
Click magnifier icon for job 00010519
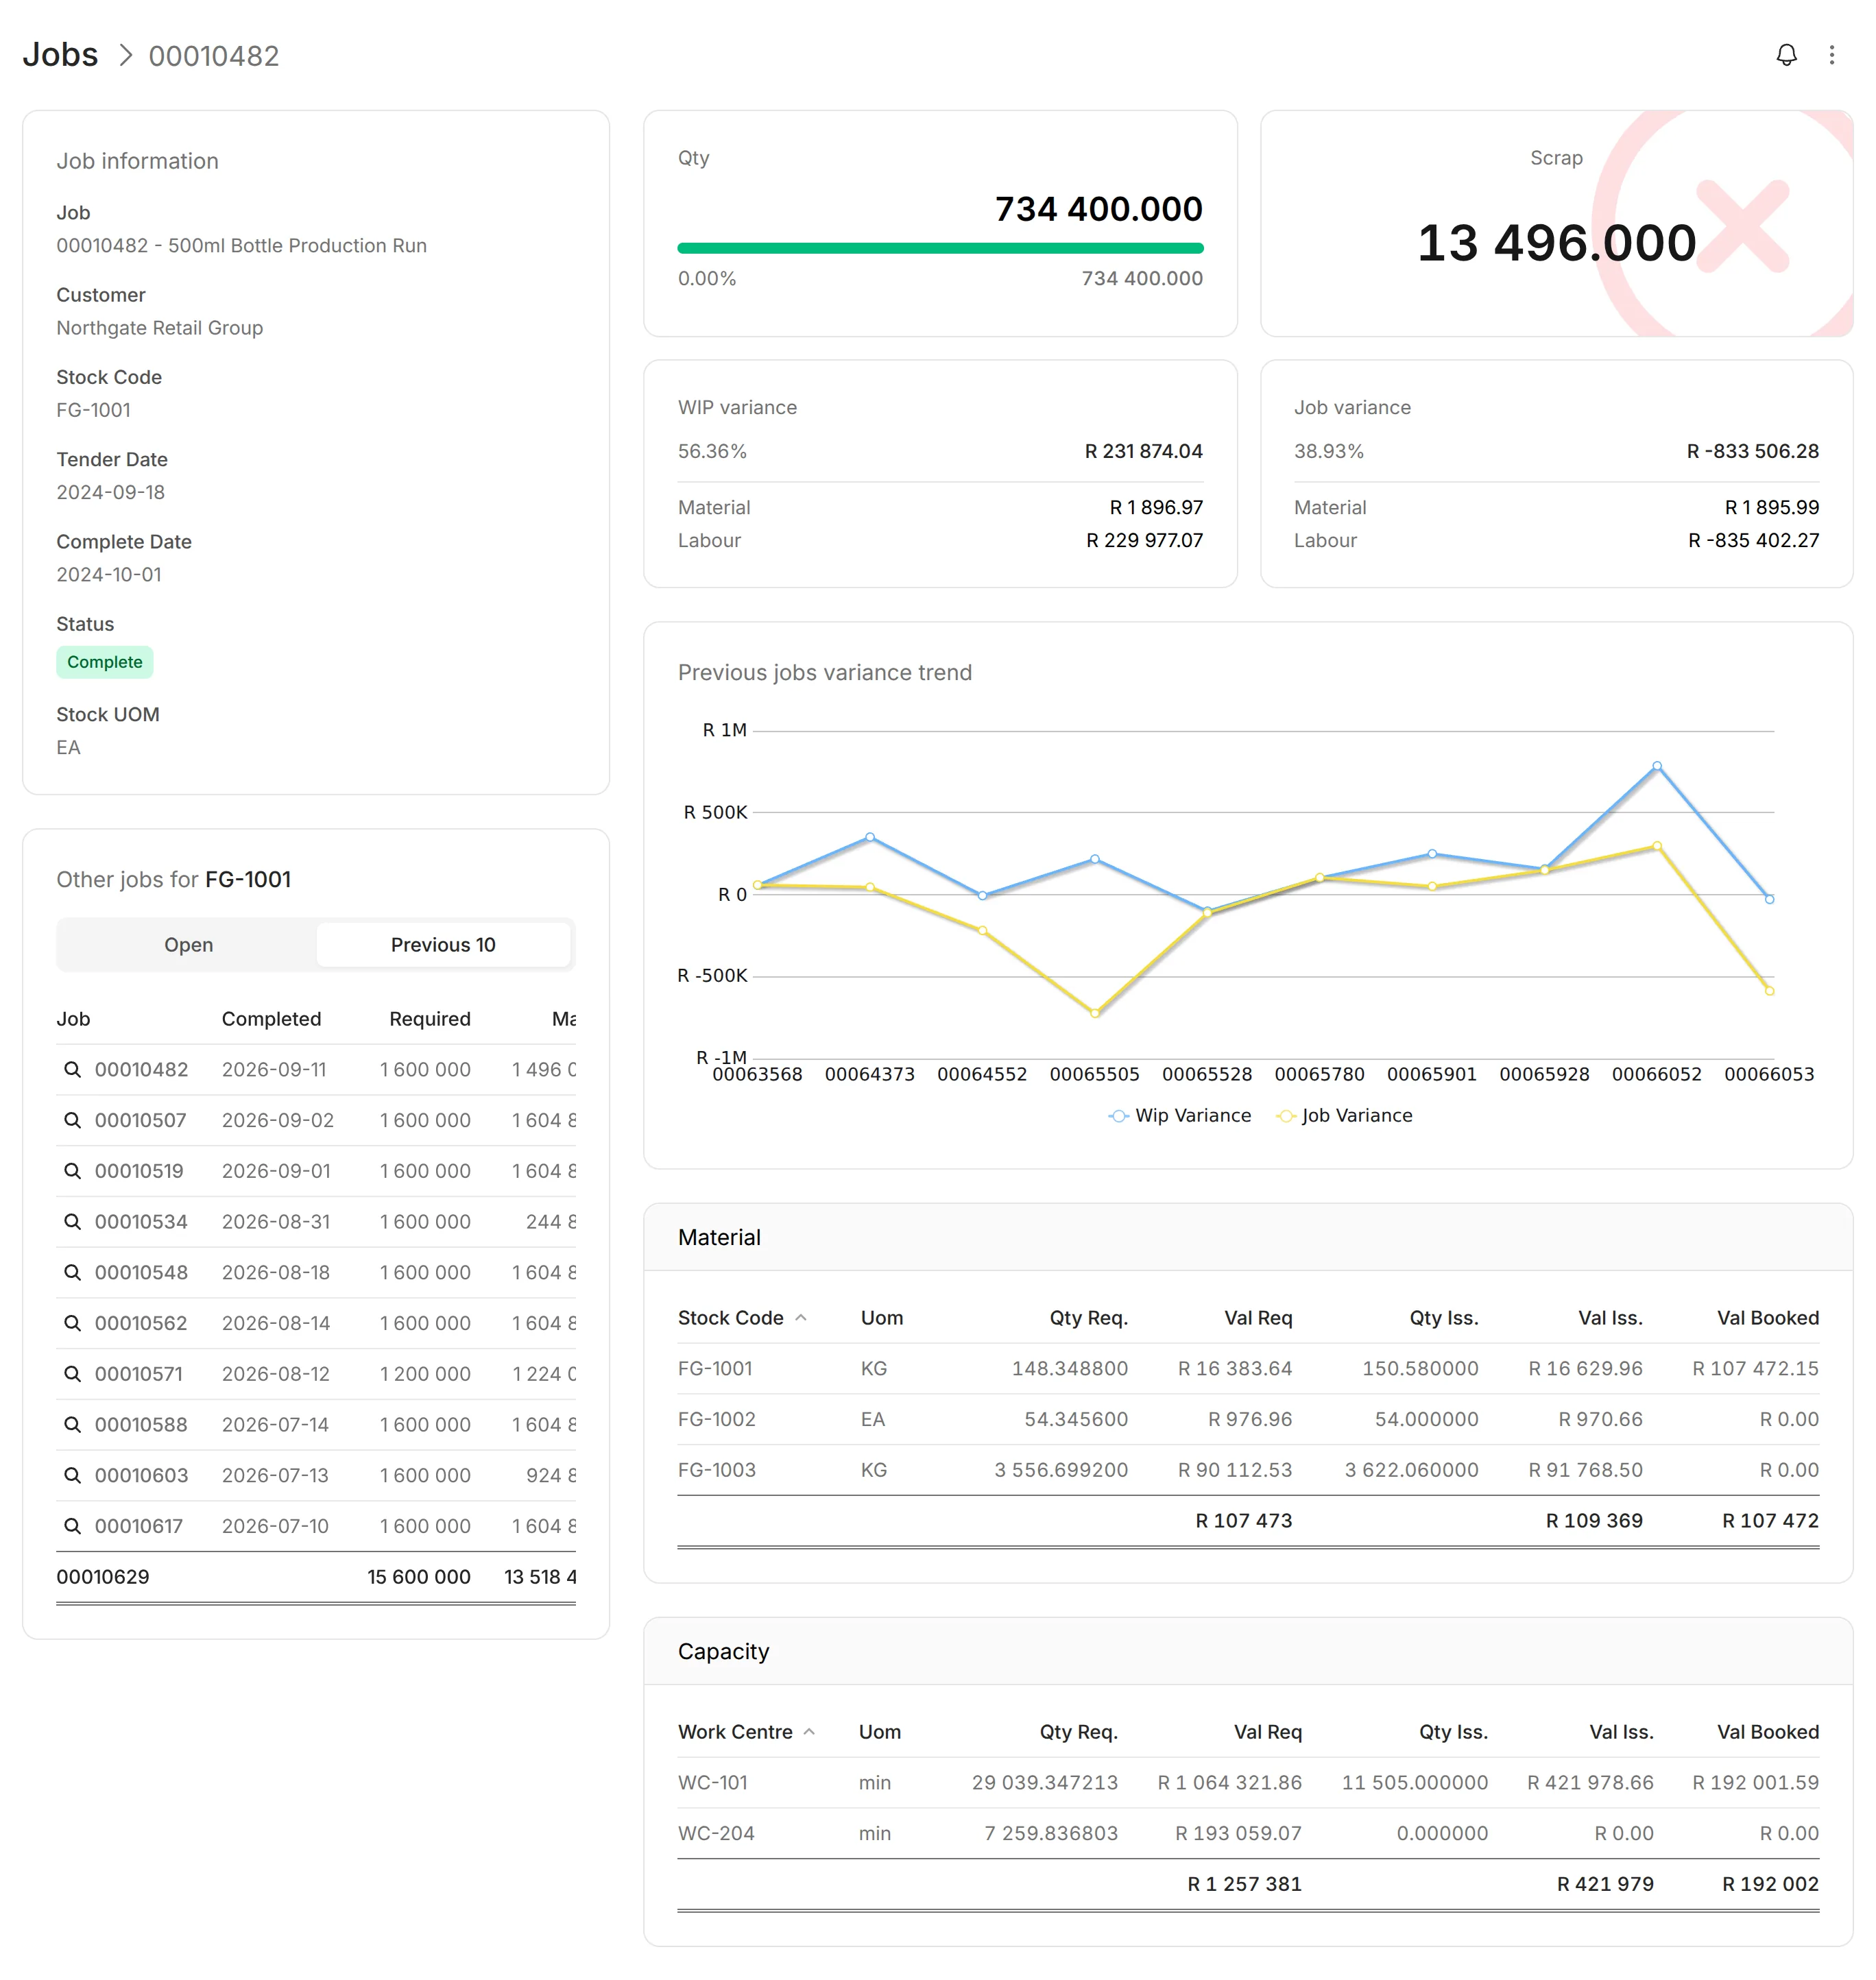pyautogui.click(x=72, y=1171)
